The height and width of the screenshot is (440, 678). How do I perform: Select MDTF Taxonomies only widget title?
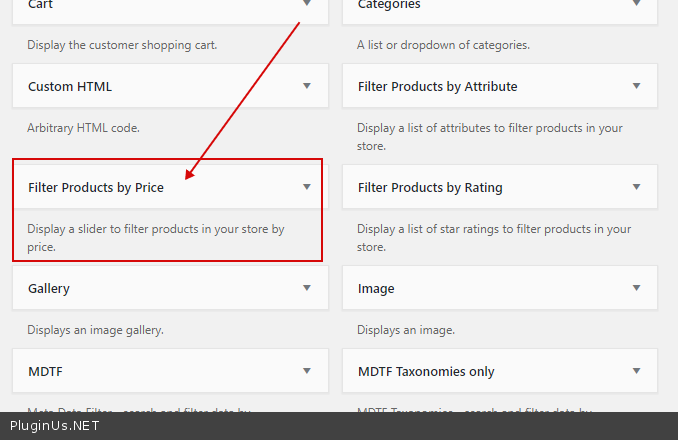(426, 371)
